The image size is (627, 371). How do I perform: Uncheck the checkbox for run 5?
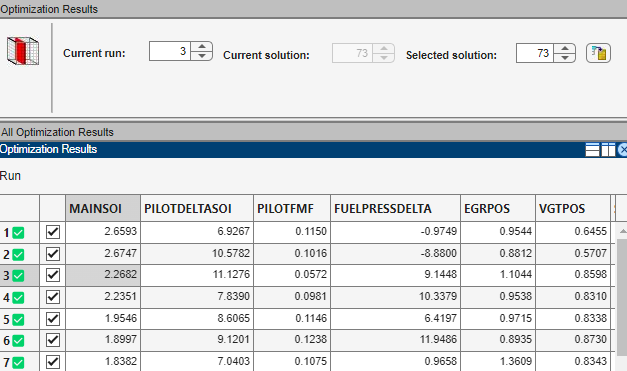(x=53, y=319)
